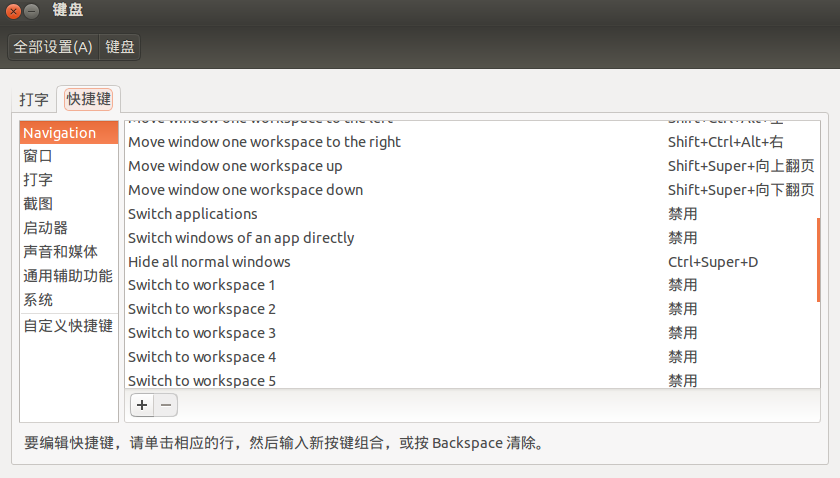Select 截图 category in sidebar
840x478 pixels.
click(x=69, y=204)
